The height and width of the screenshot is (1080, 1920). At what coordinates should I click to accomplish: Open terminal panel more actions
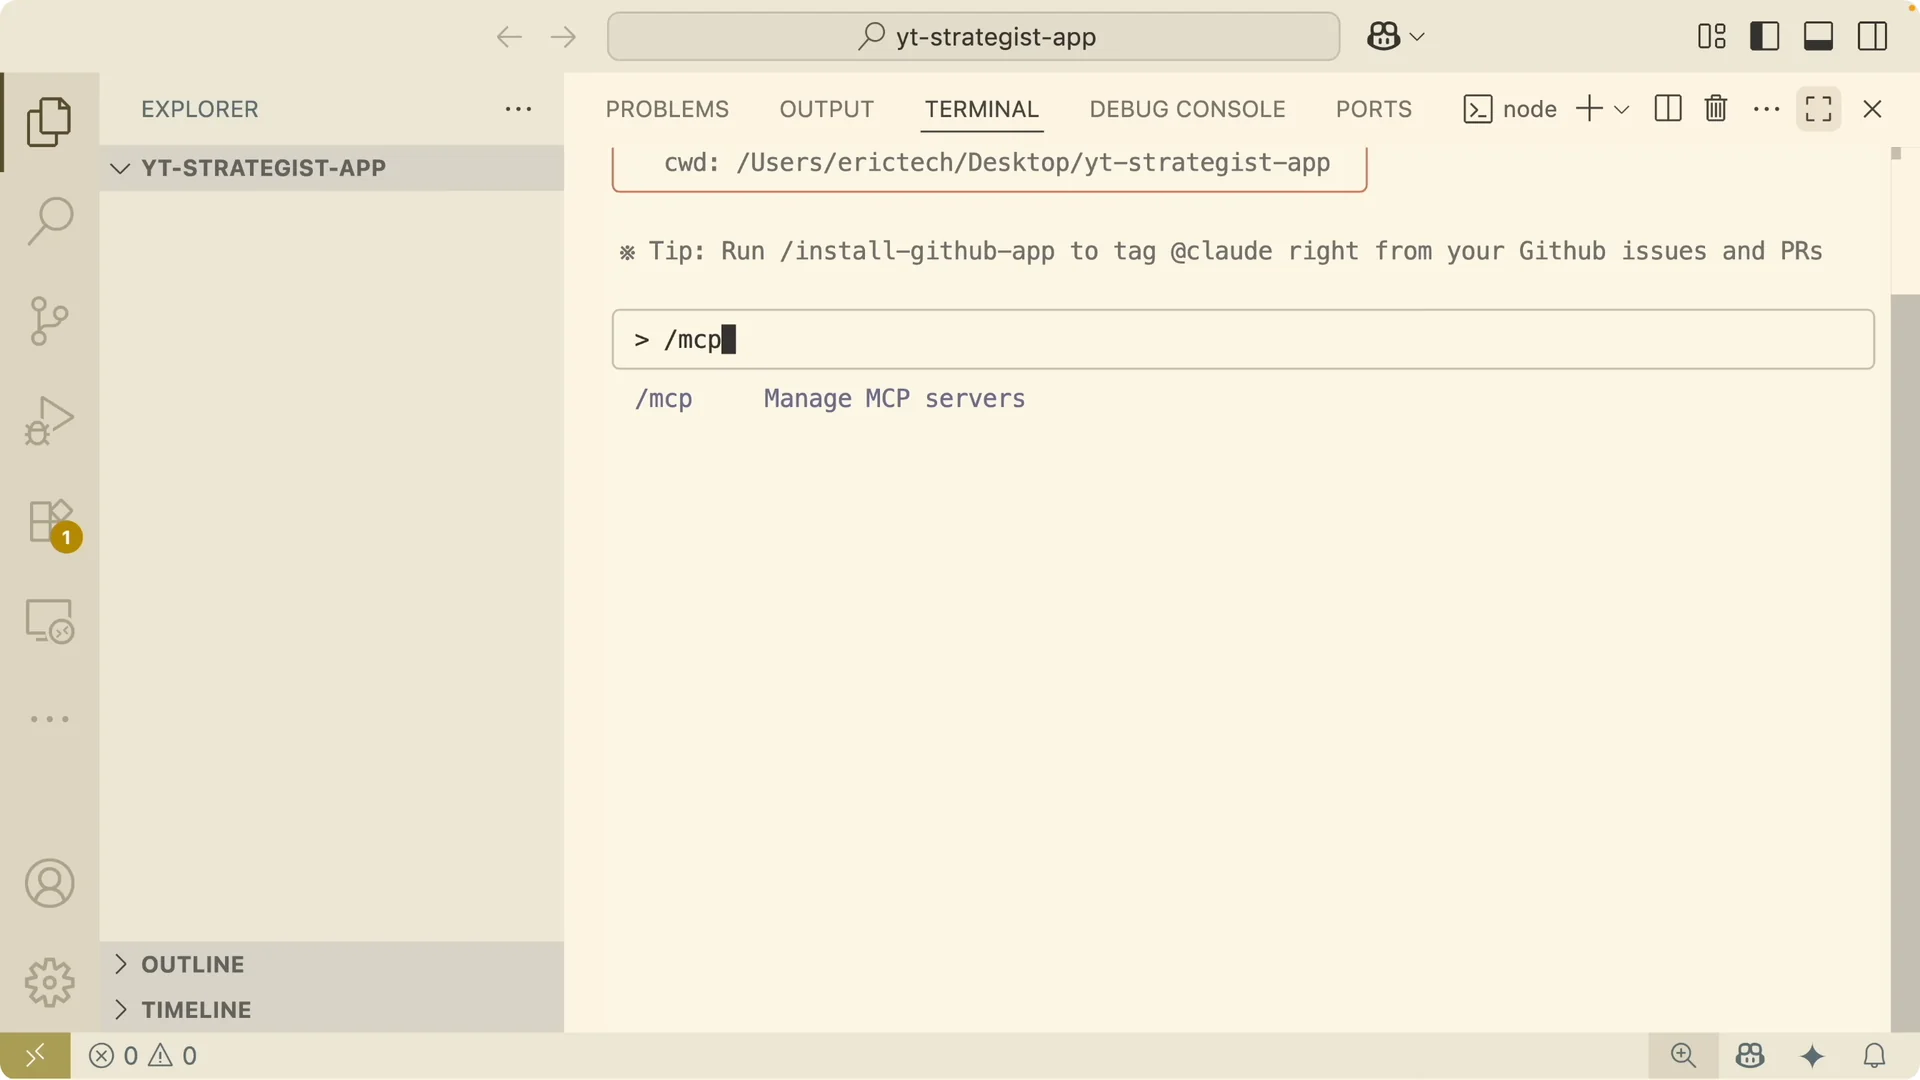click(x=1767, y=109)
